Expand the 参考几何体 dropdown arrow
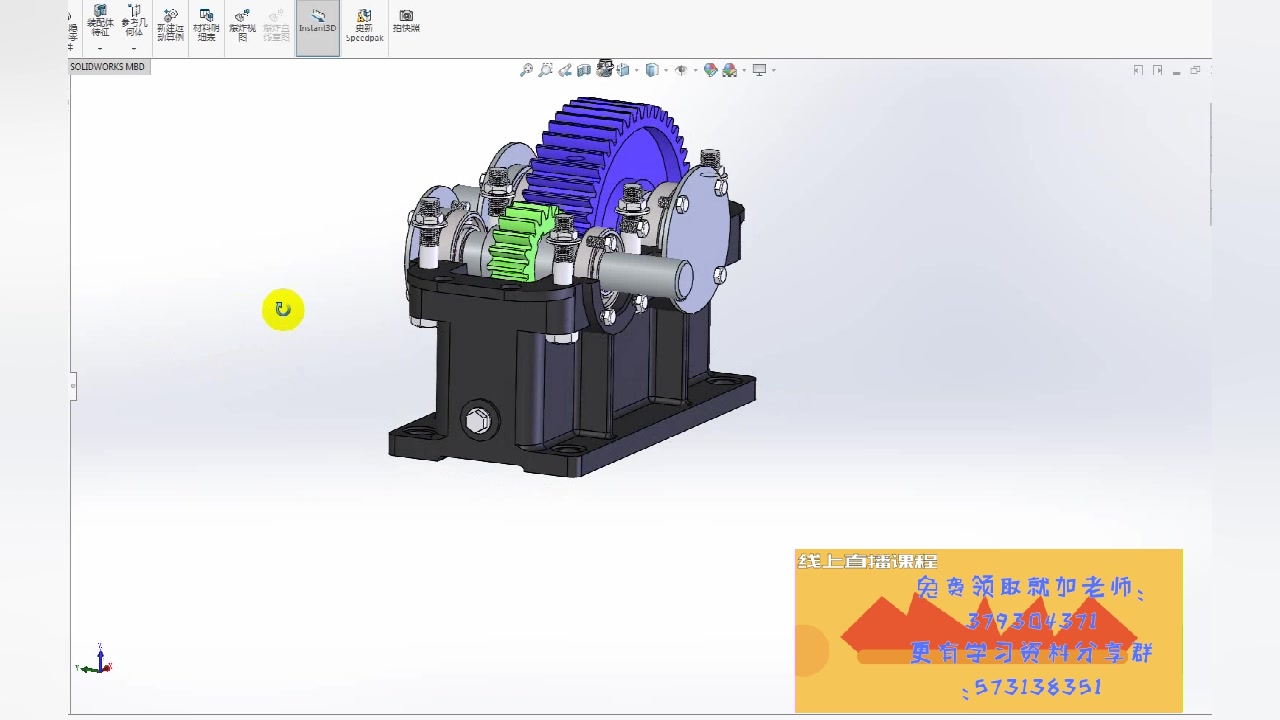This screenshot has width=1280, height=720. (x=133, y=48)
